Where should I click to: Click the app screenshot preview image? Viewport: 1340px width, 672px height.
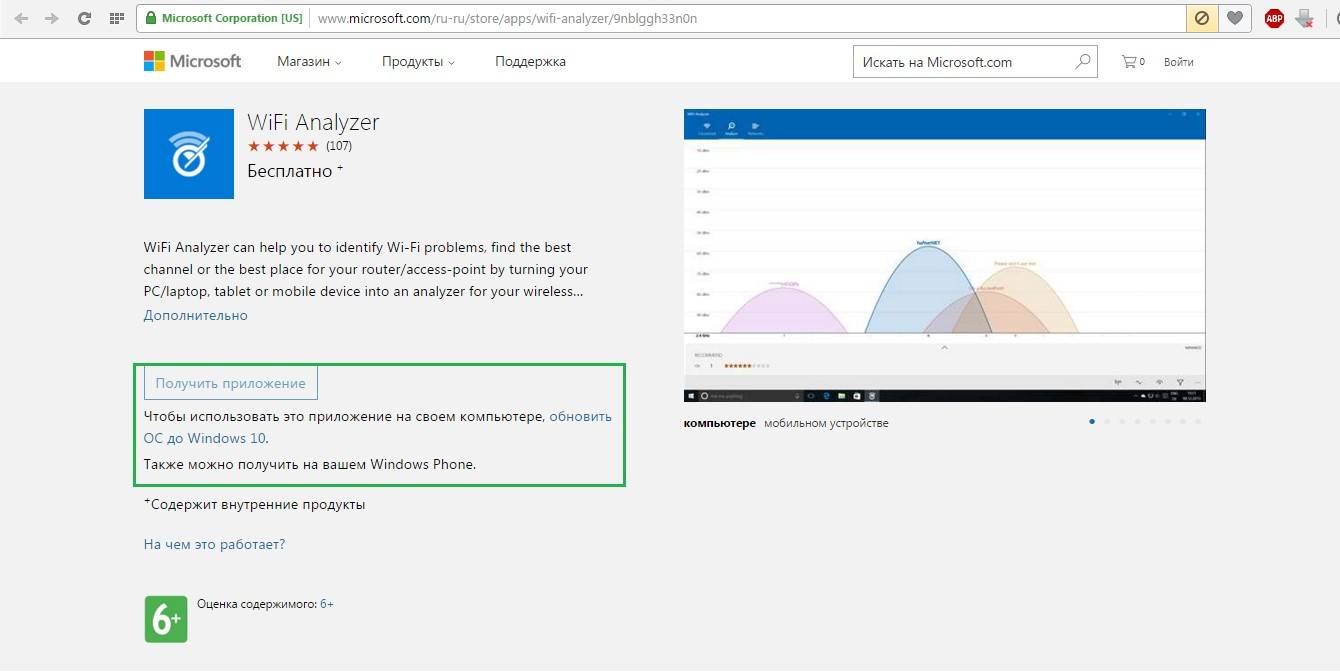944,255
